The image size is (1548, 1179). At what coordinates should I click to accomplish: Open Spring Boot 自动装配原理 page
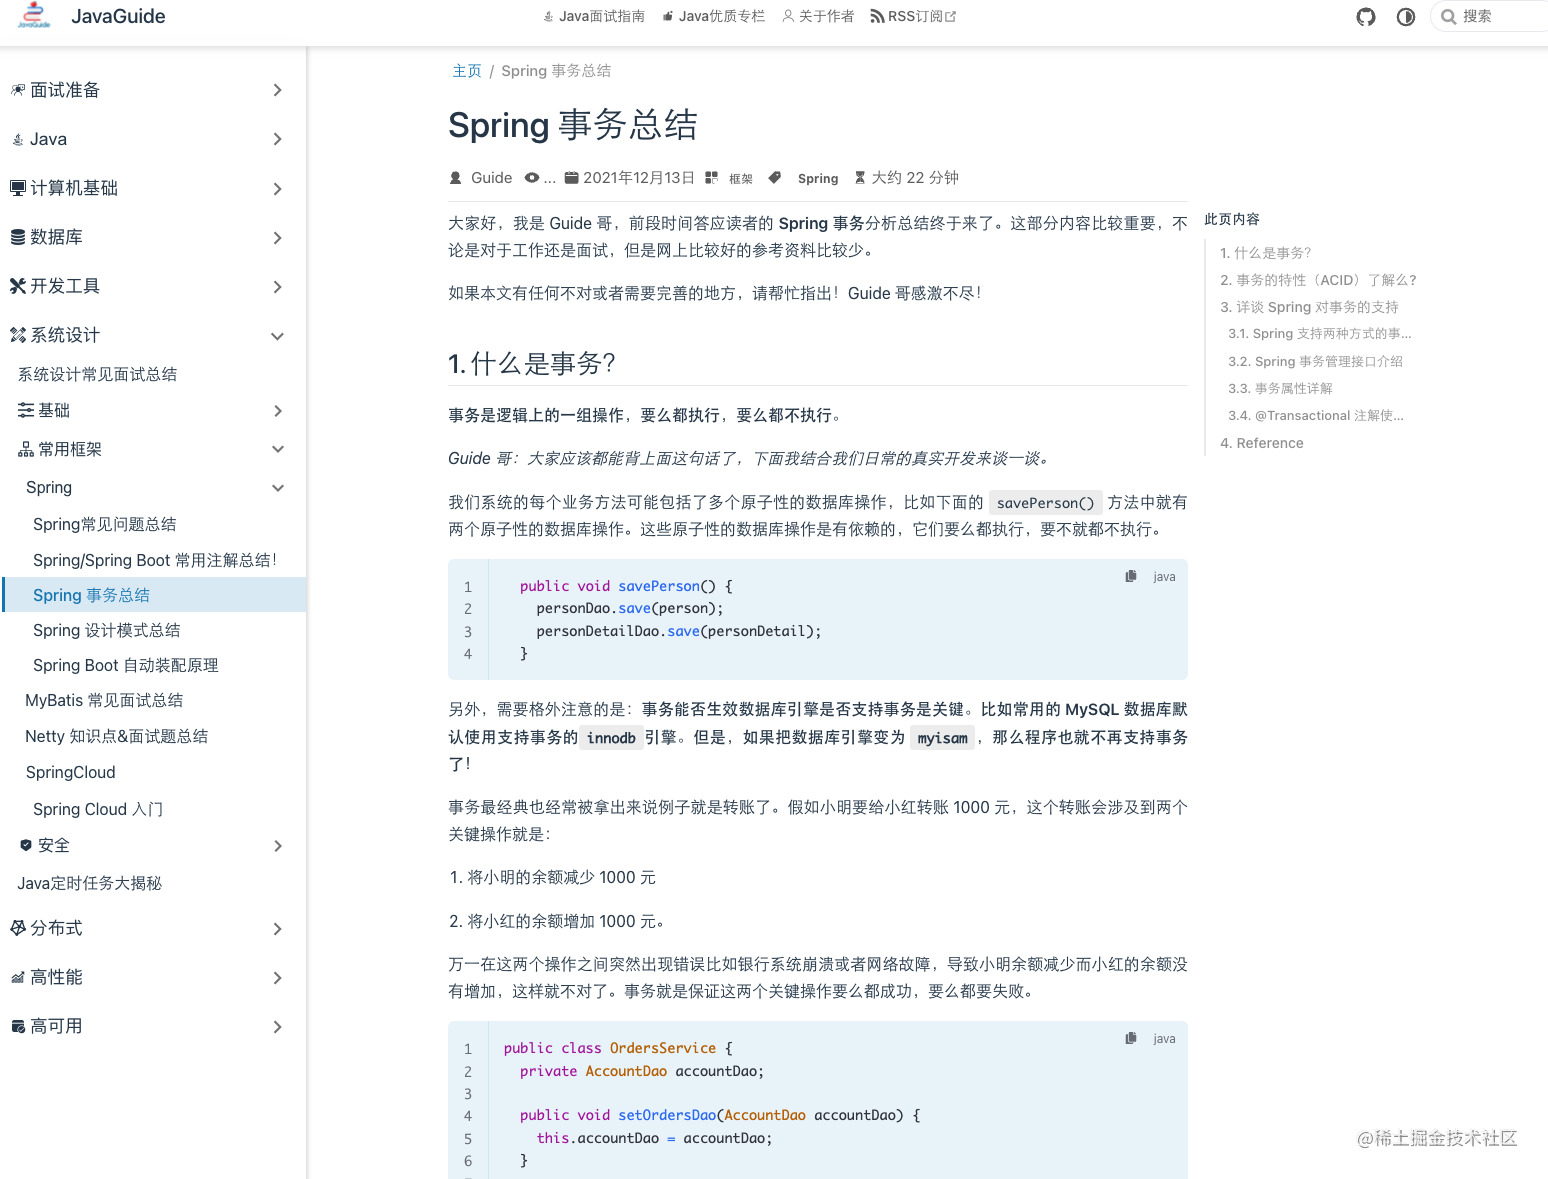126,665
